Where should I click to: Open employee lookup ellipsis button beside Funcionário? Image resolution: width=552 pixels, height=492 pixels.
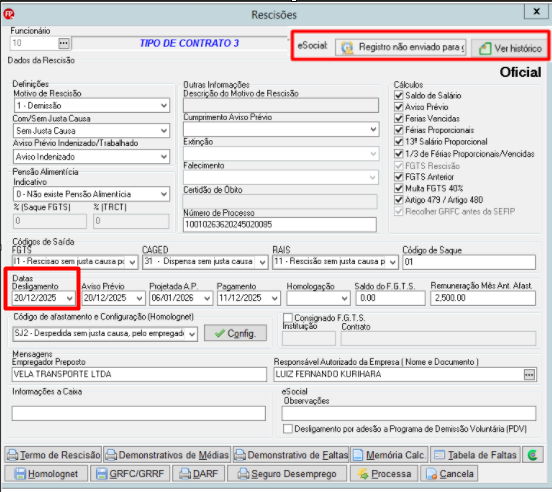point(64,43)
